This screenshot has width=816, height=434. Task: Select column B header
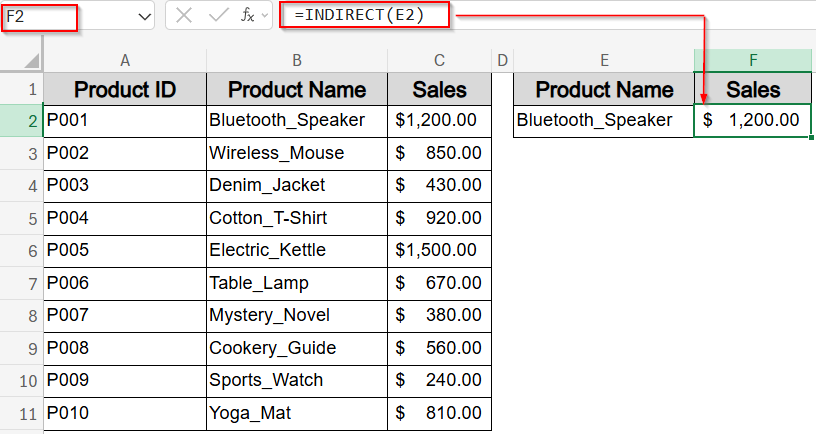[297, 60]
